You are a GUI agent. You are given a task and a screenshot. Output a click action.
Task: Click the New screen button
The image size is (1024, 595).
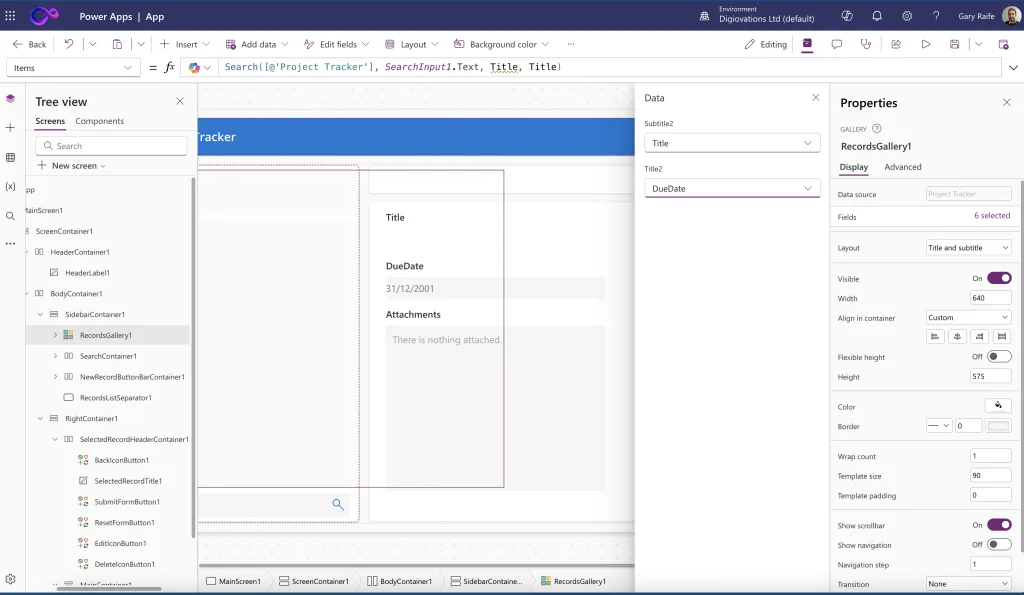point(74,166)
